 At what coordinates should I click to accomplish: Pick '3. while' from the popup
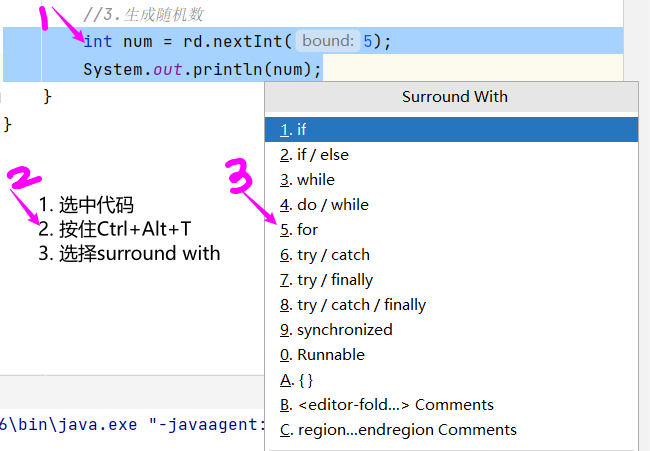coord(451,180)
